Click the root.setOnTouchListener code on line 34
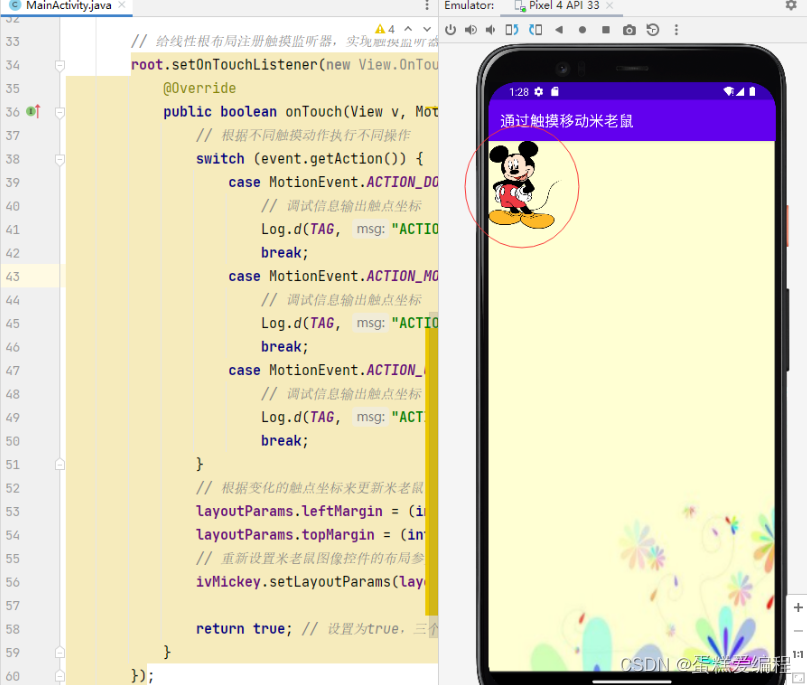The height and width of the screenshot is (685, 807). pos(284,65)
